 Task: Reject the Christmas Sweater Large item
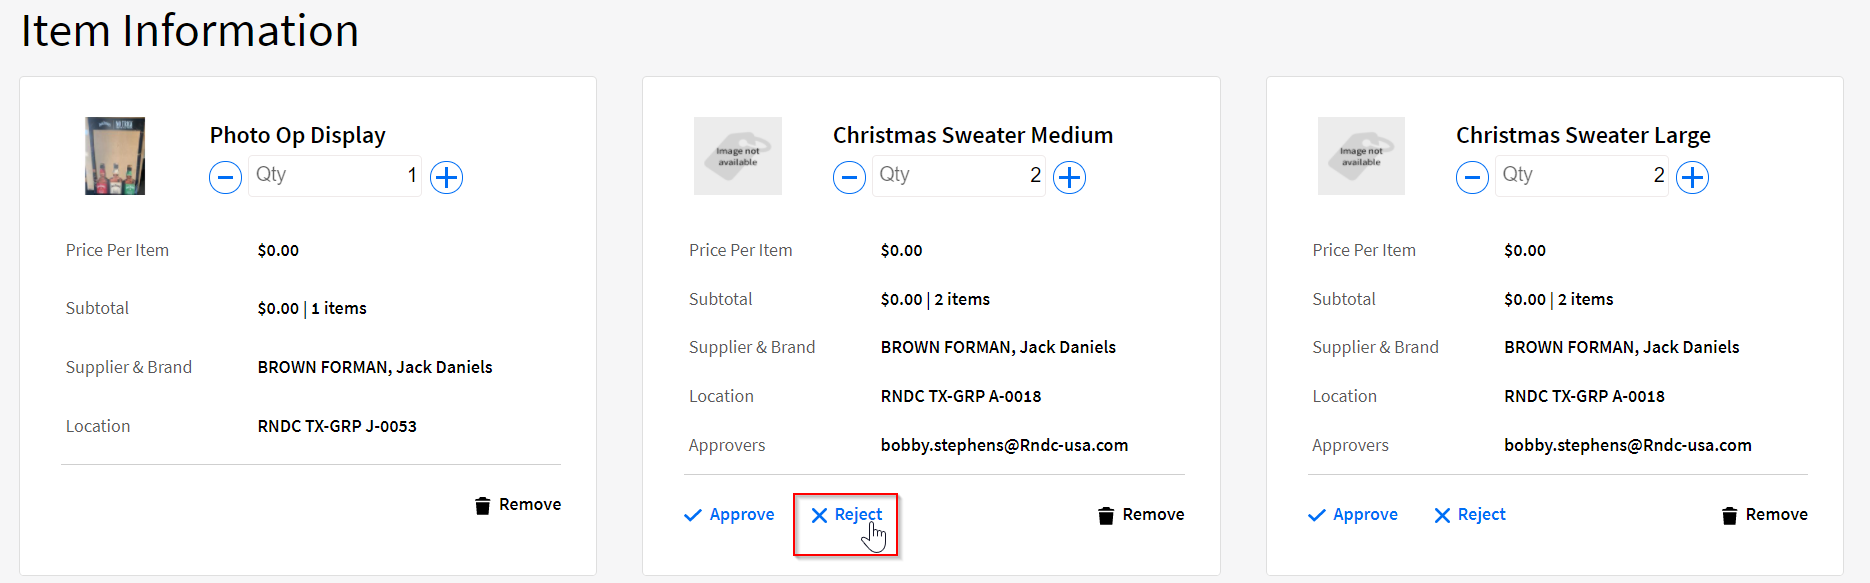pyautogui.click(x=1480, y=514)
